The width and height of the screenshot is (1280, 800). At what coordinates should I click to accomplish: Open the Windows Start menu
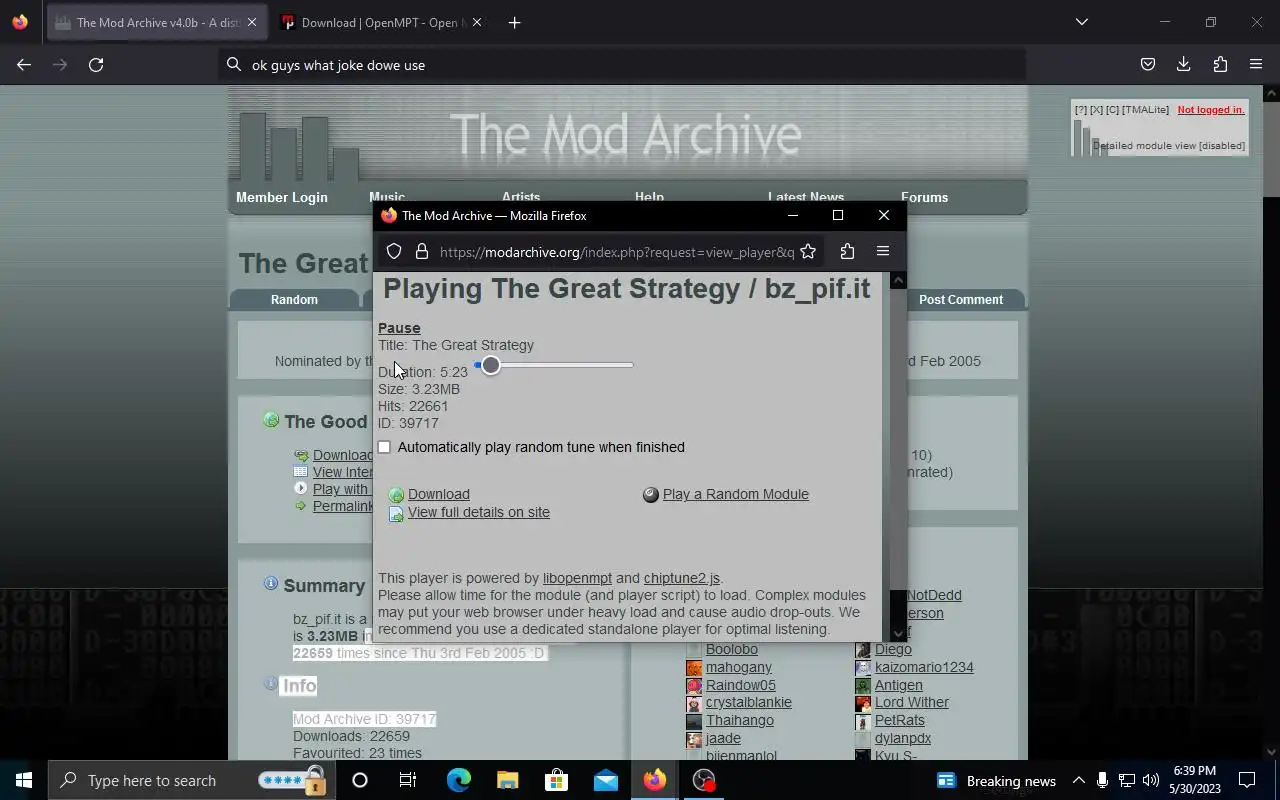tap(24, 780)
